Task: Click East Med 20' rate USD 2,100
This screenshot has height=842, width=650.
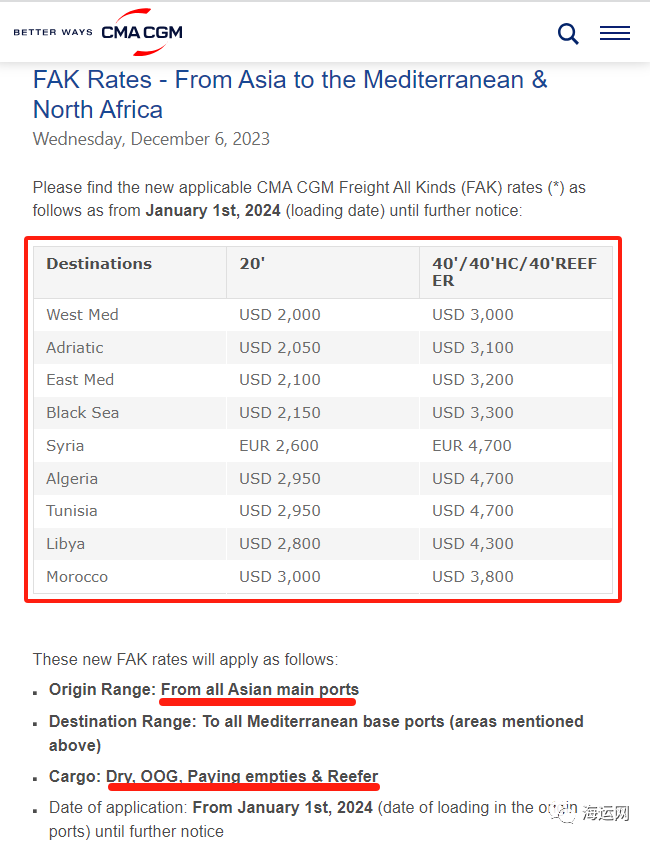Action: 279,380
